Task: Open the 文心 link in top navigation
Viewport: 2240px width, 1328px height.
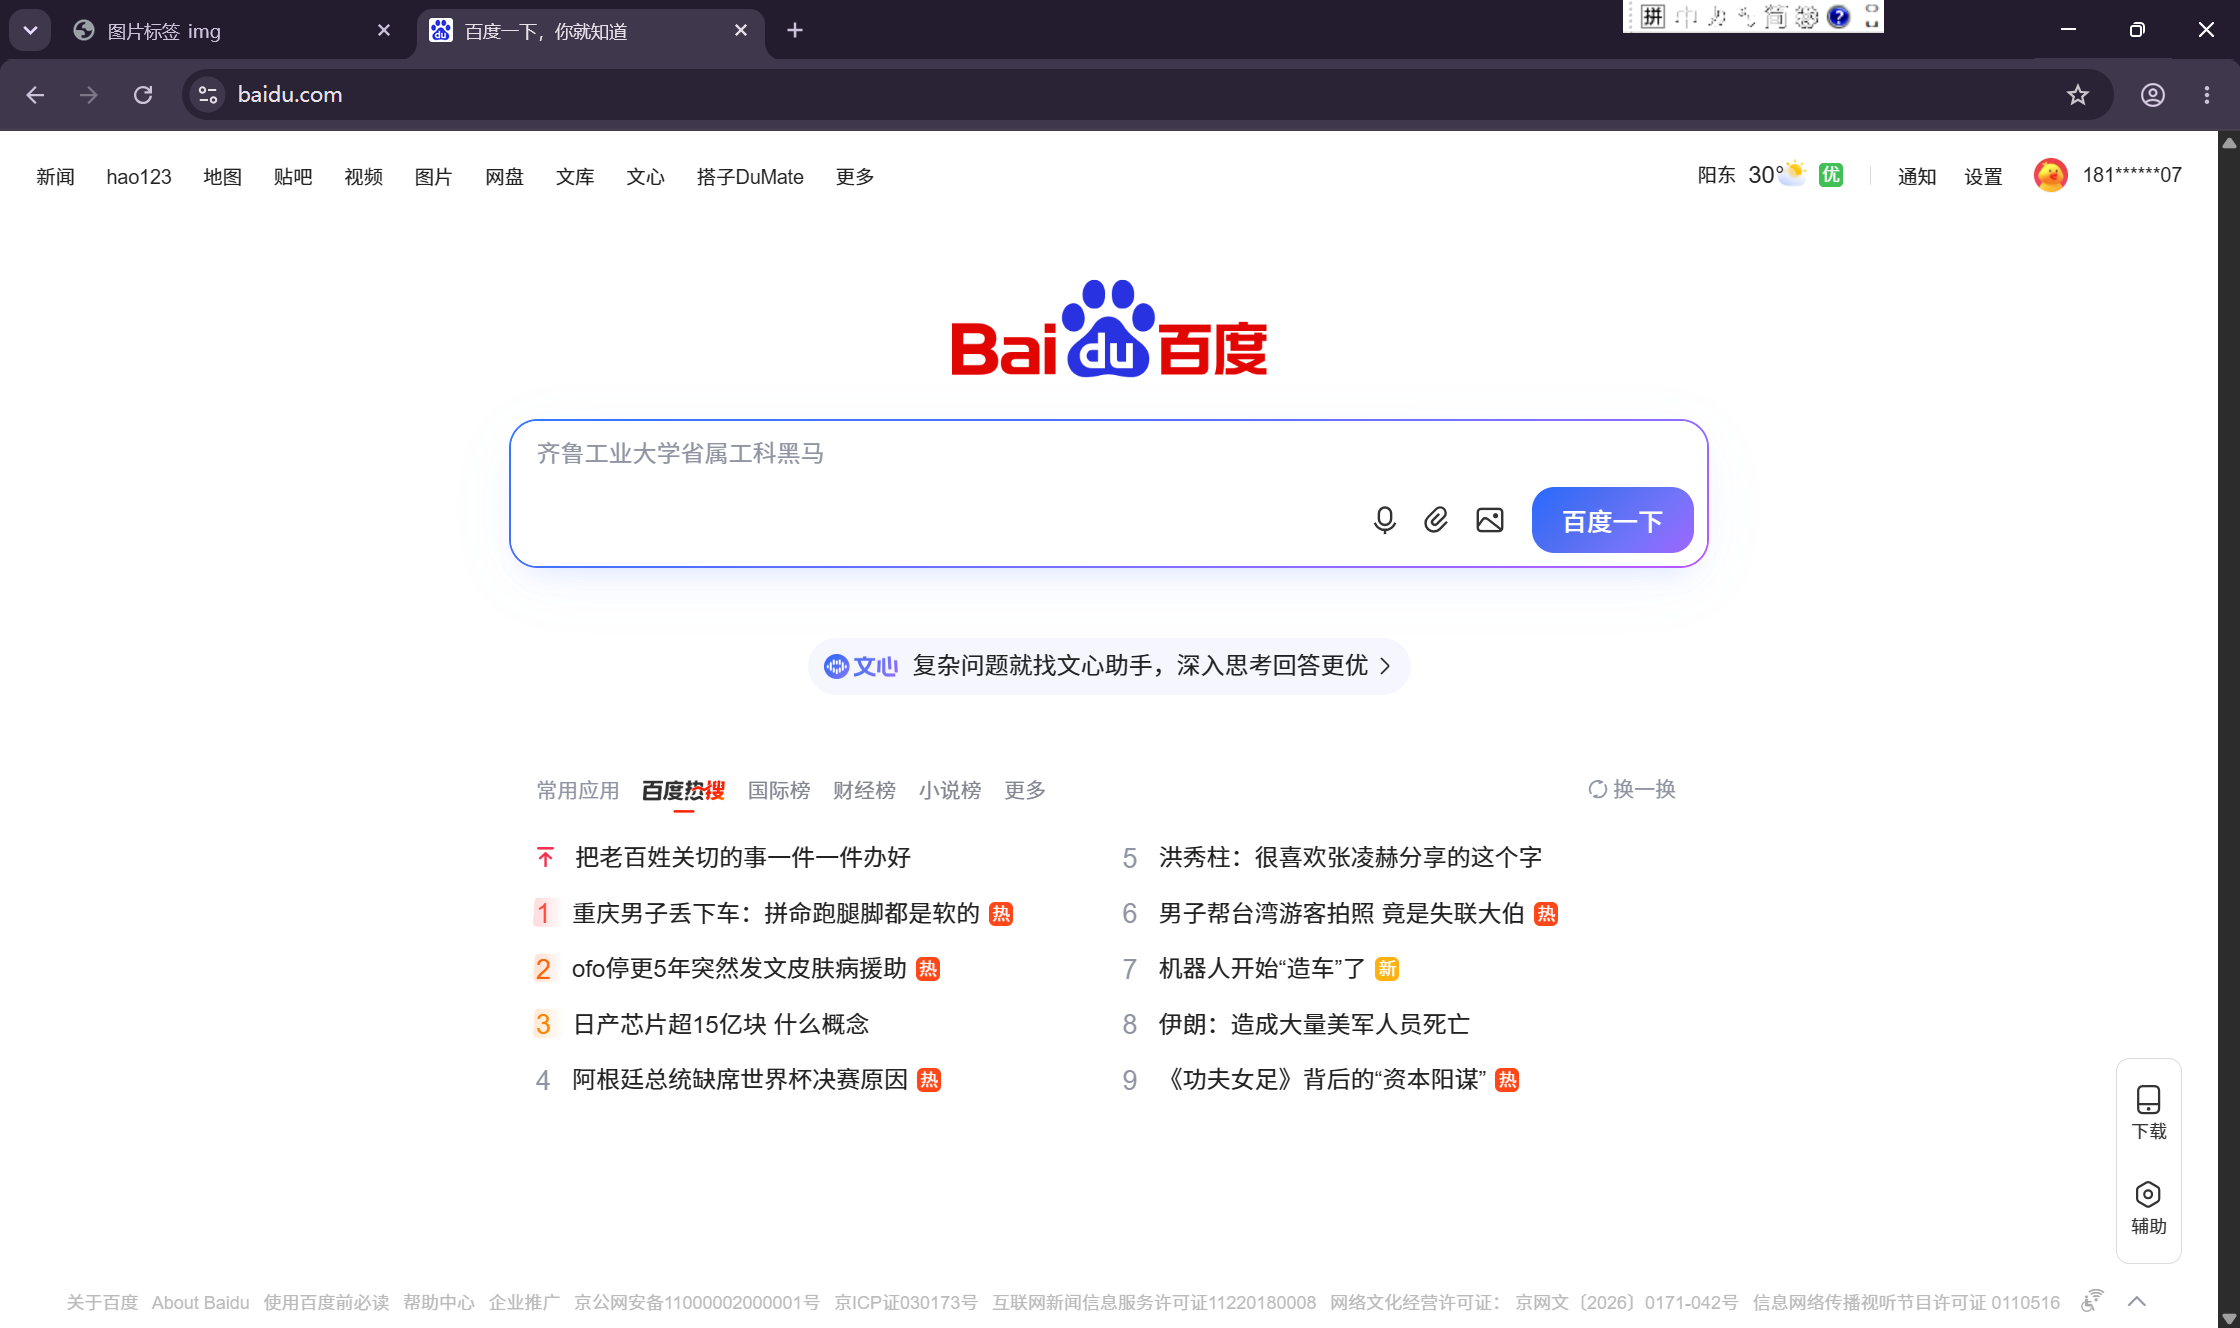Action: (x=646, y=177)
